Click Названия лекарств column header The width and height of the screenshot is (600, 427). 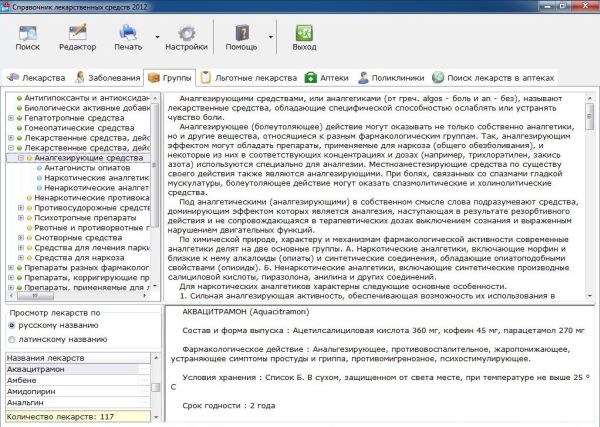pos(78,358)
